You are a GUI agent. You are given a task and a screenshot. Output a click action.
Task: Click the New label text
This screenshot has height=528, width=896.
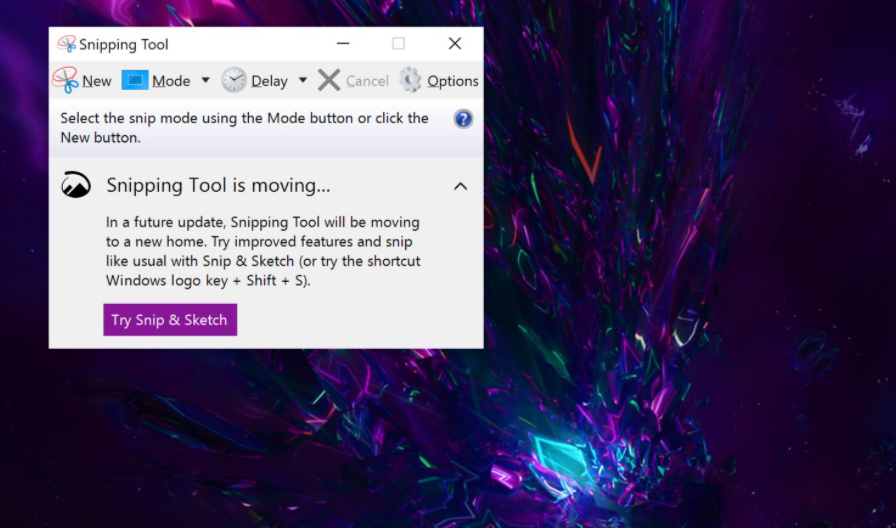(97, 82)
